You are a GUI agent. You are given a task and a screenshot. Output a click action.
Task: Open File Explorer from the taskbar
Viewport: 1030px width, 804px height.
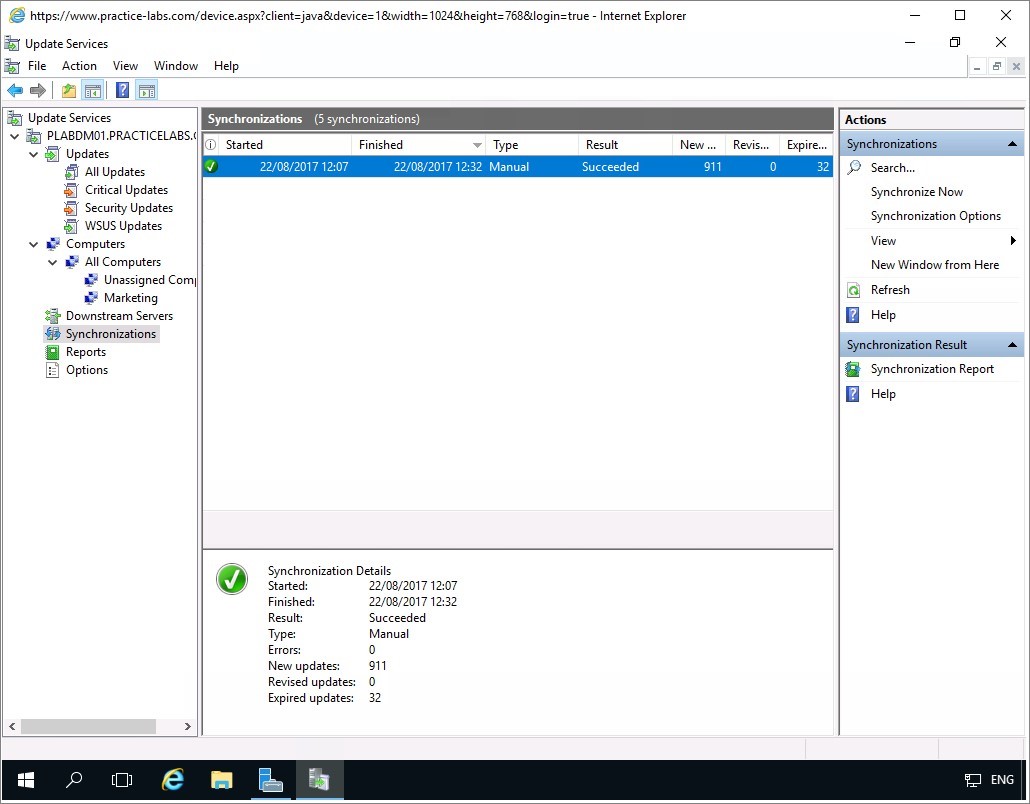(221, 780)
